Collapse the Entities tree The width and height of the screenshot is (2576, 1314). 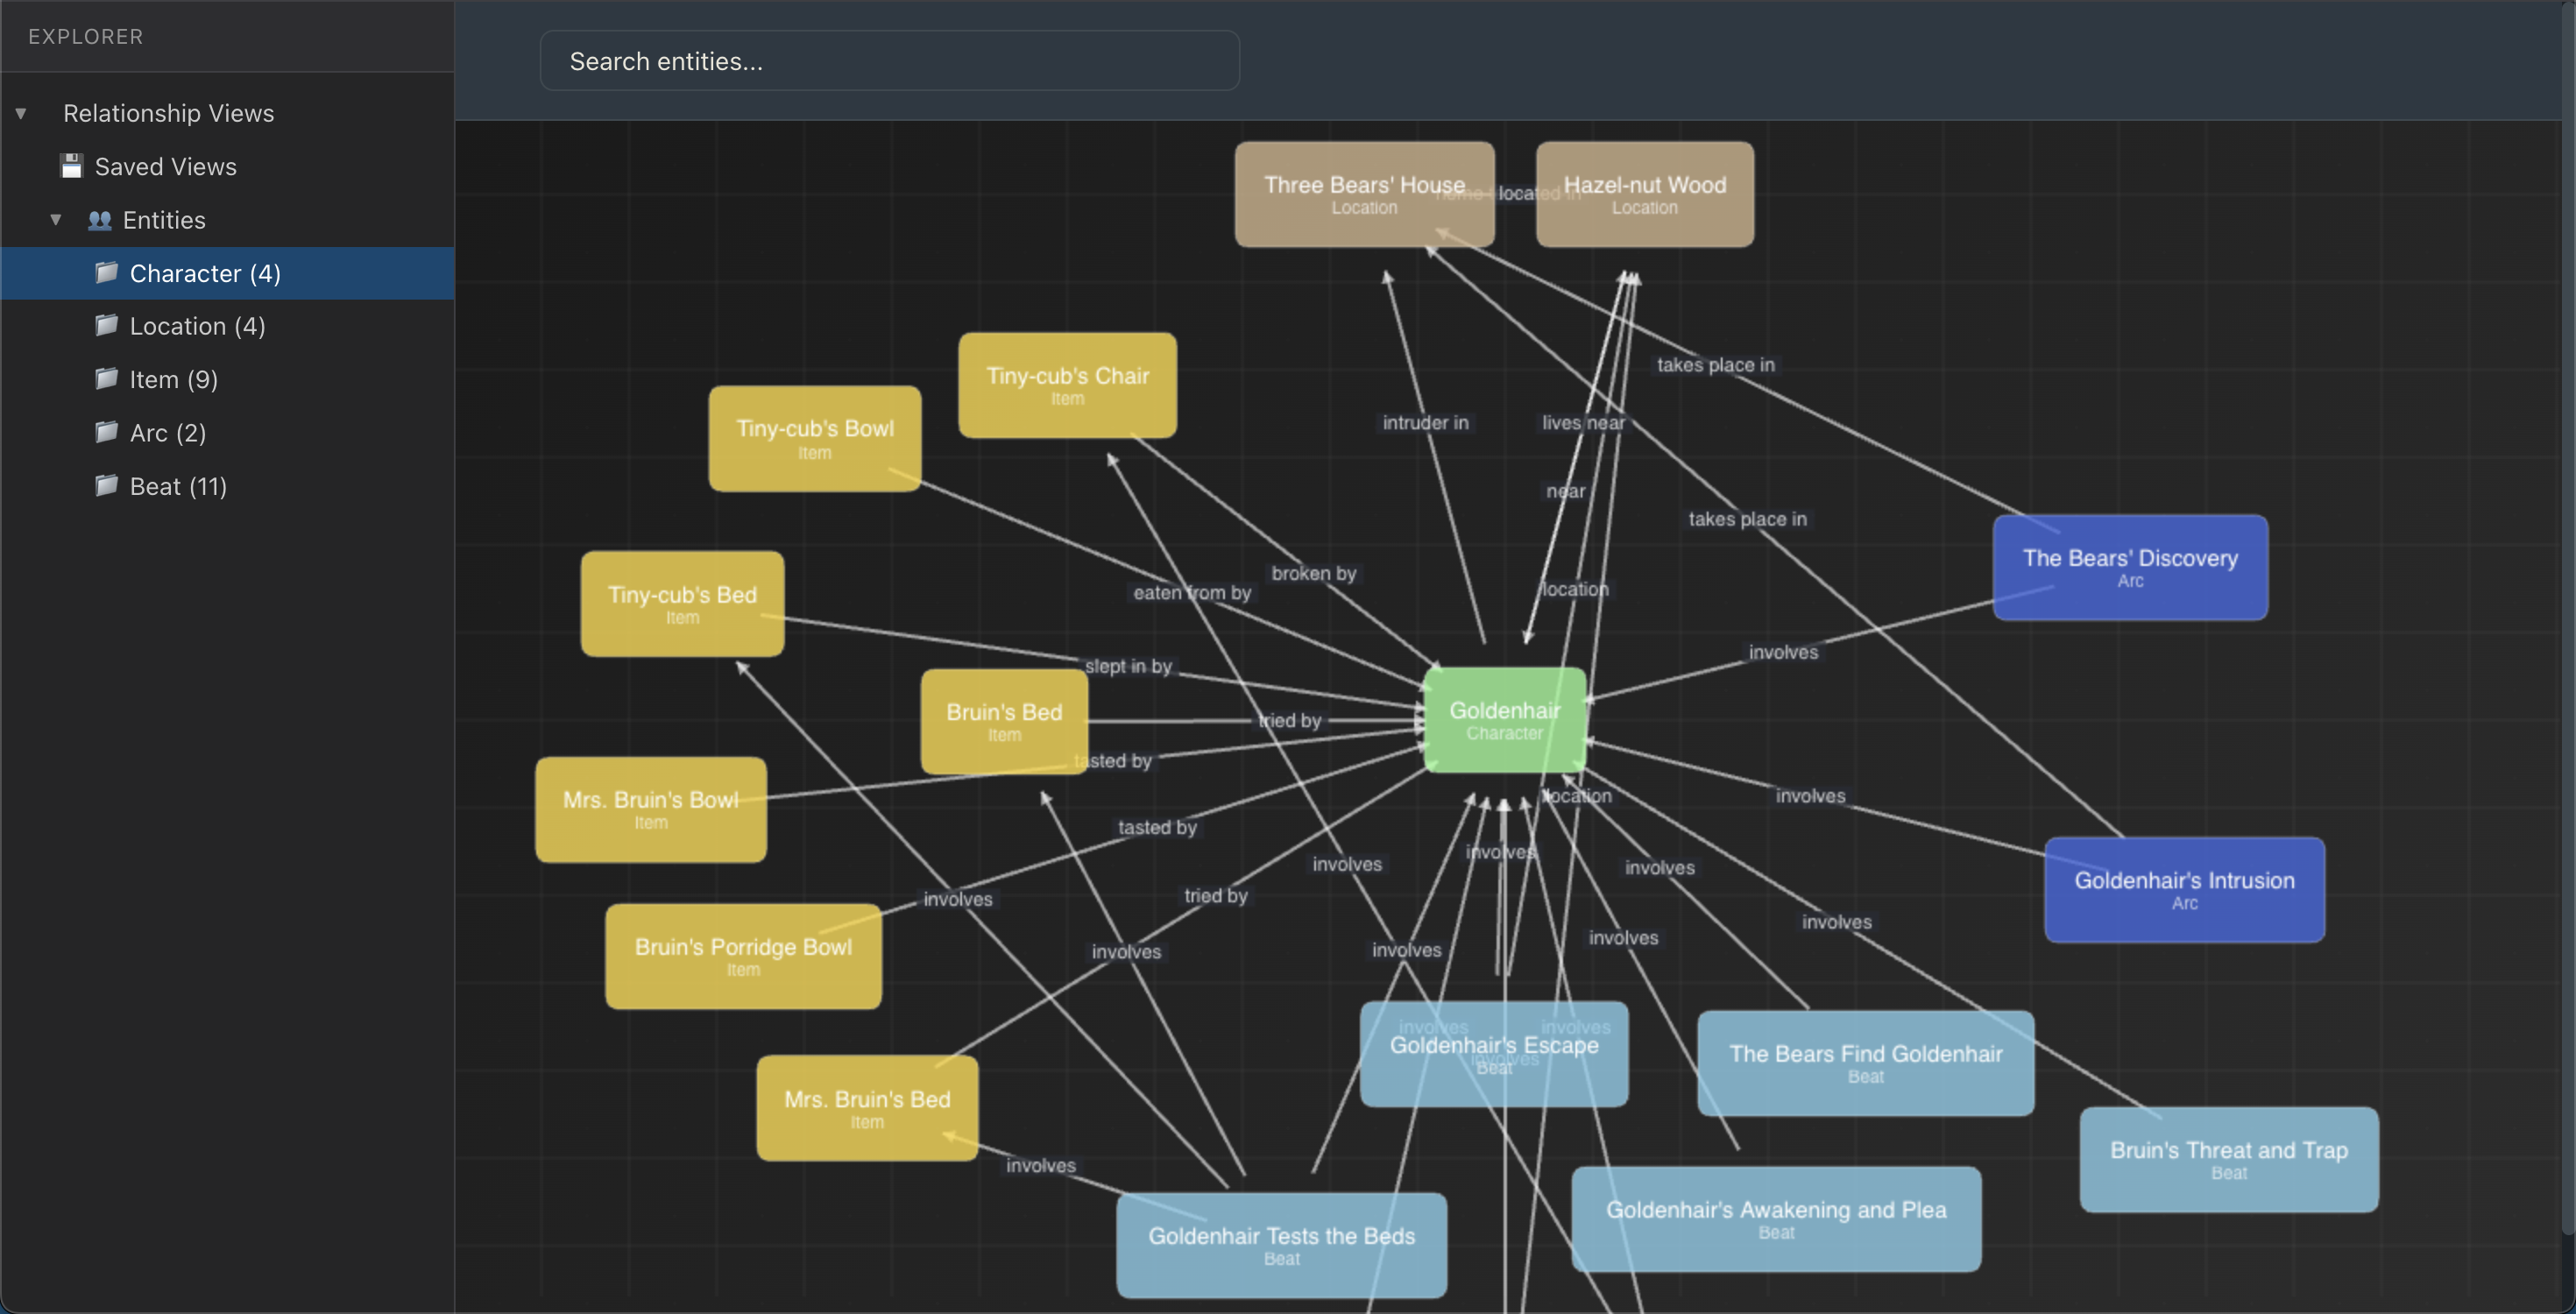click(56, 220)
